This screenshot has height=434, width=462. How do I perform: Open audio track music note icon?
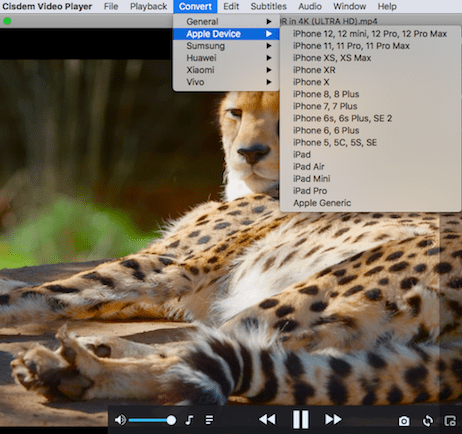tap(189, 420)
